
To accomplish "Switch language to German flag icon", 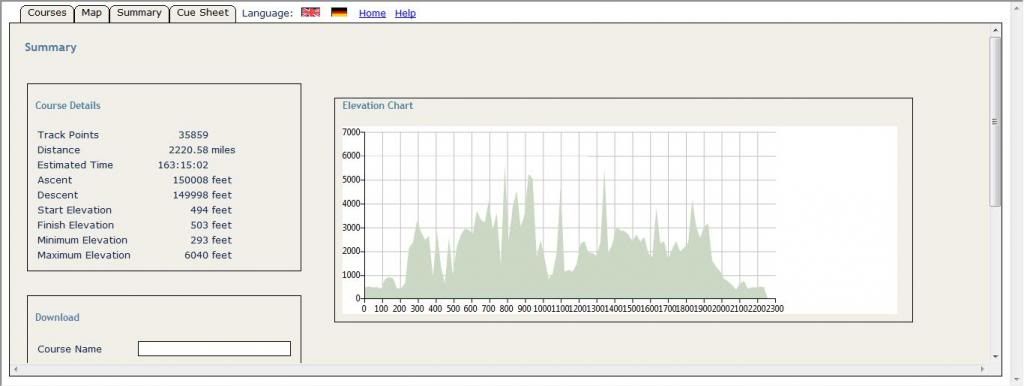I will click(339, 12).
